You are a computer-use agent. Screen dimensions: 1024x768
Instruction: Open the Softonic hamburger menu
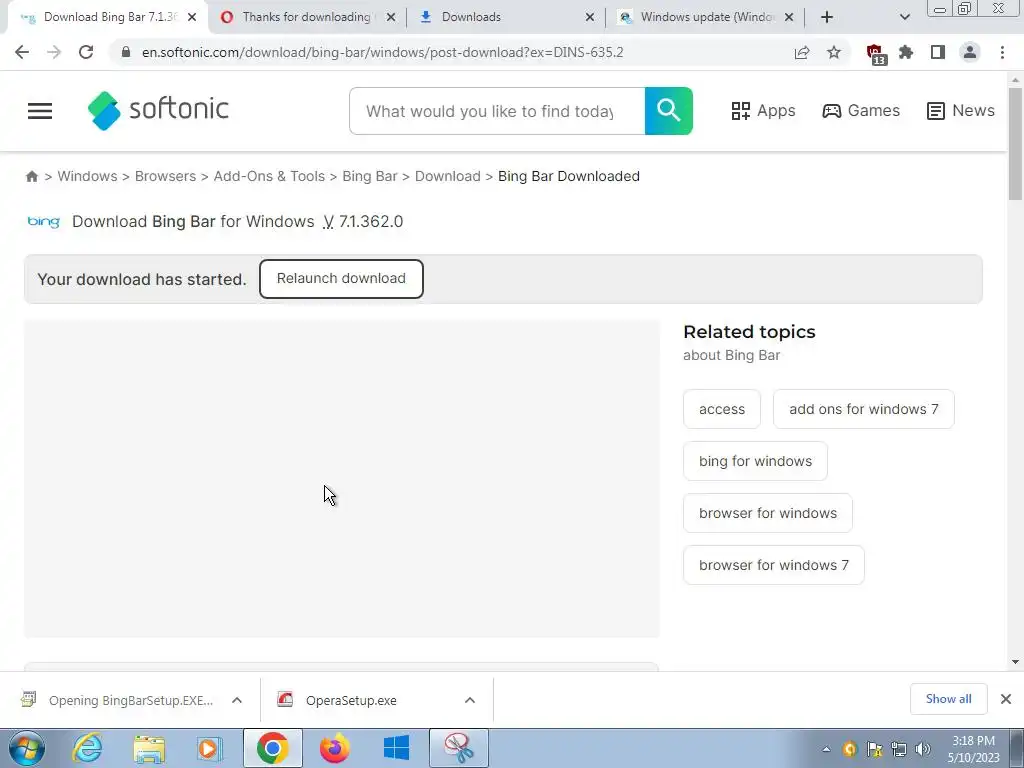tap(40, 111)
